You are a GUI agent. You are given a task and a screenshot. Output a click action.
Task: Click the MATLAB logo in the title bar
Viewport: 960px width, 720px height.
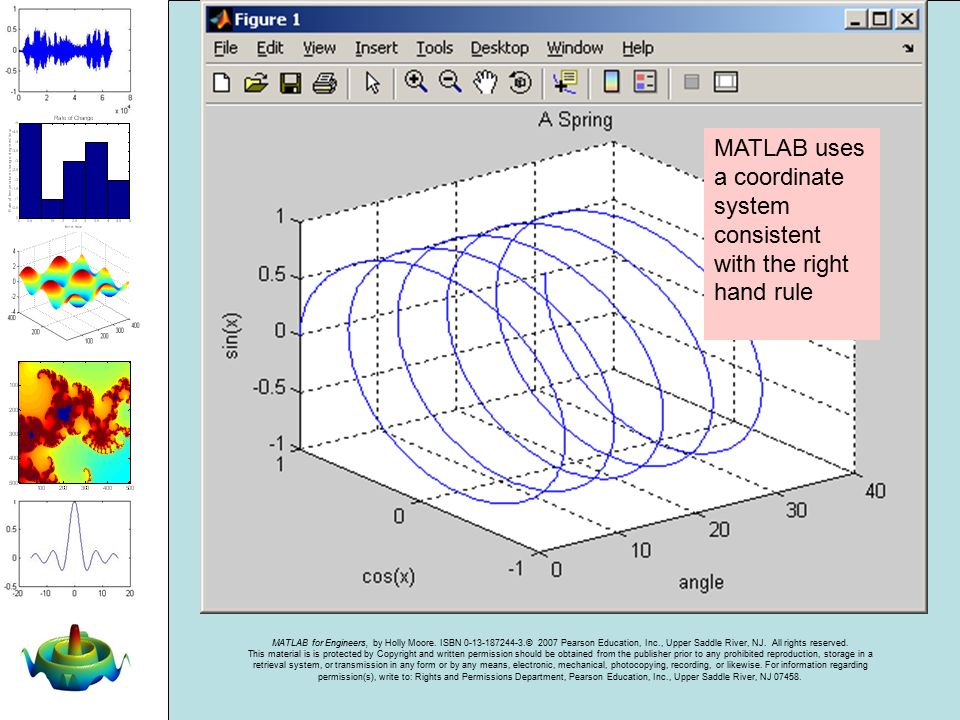tap(220, 20)
